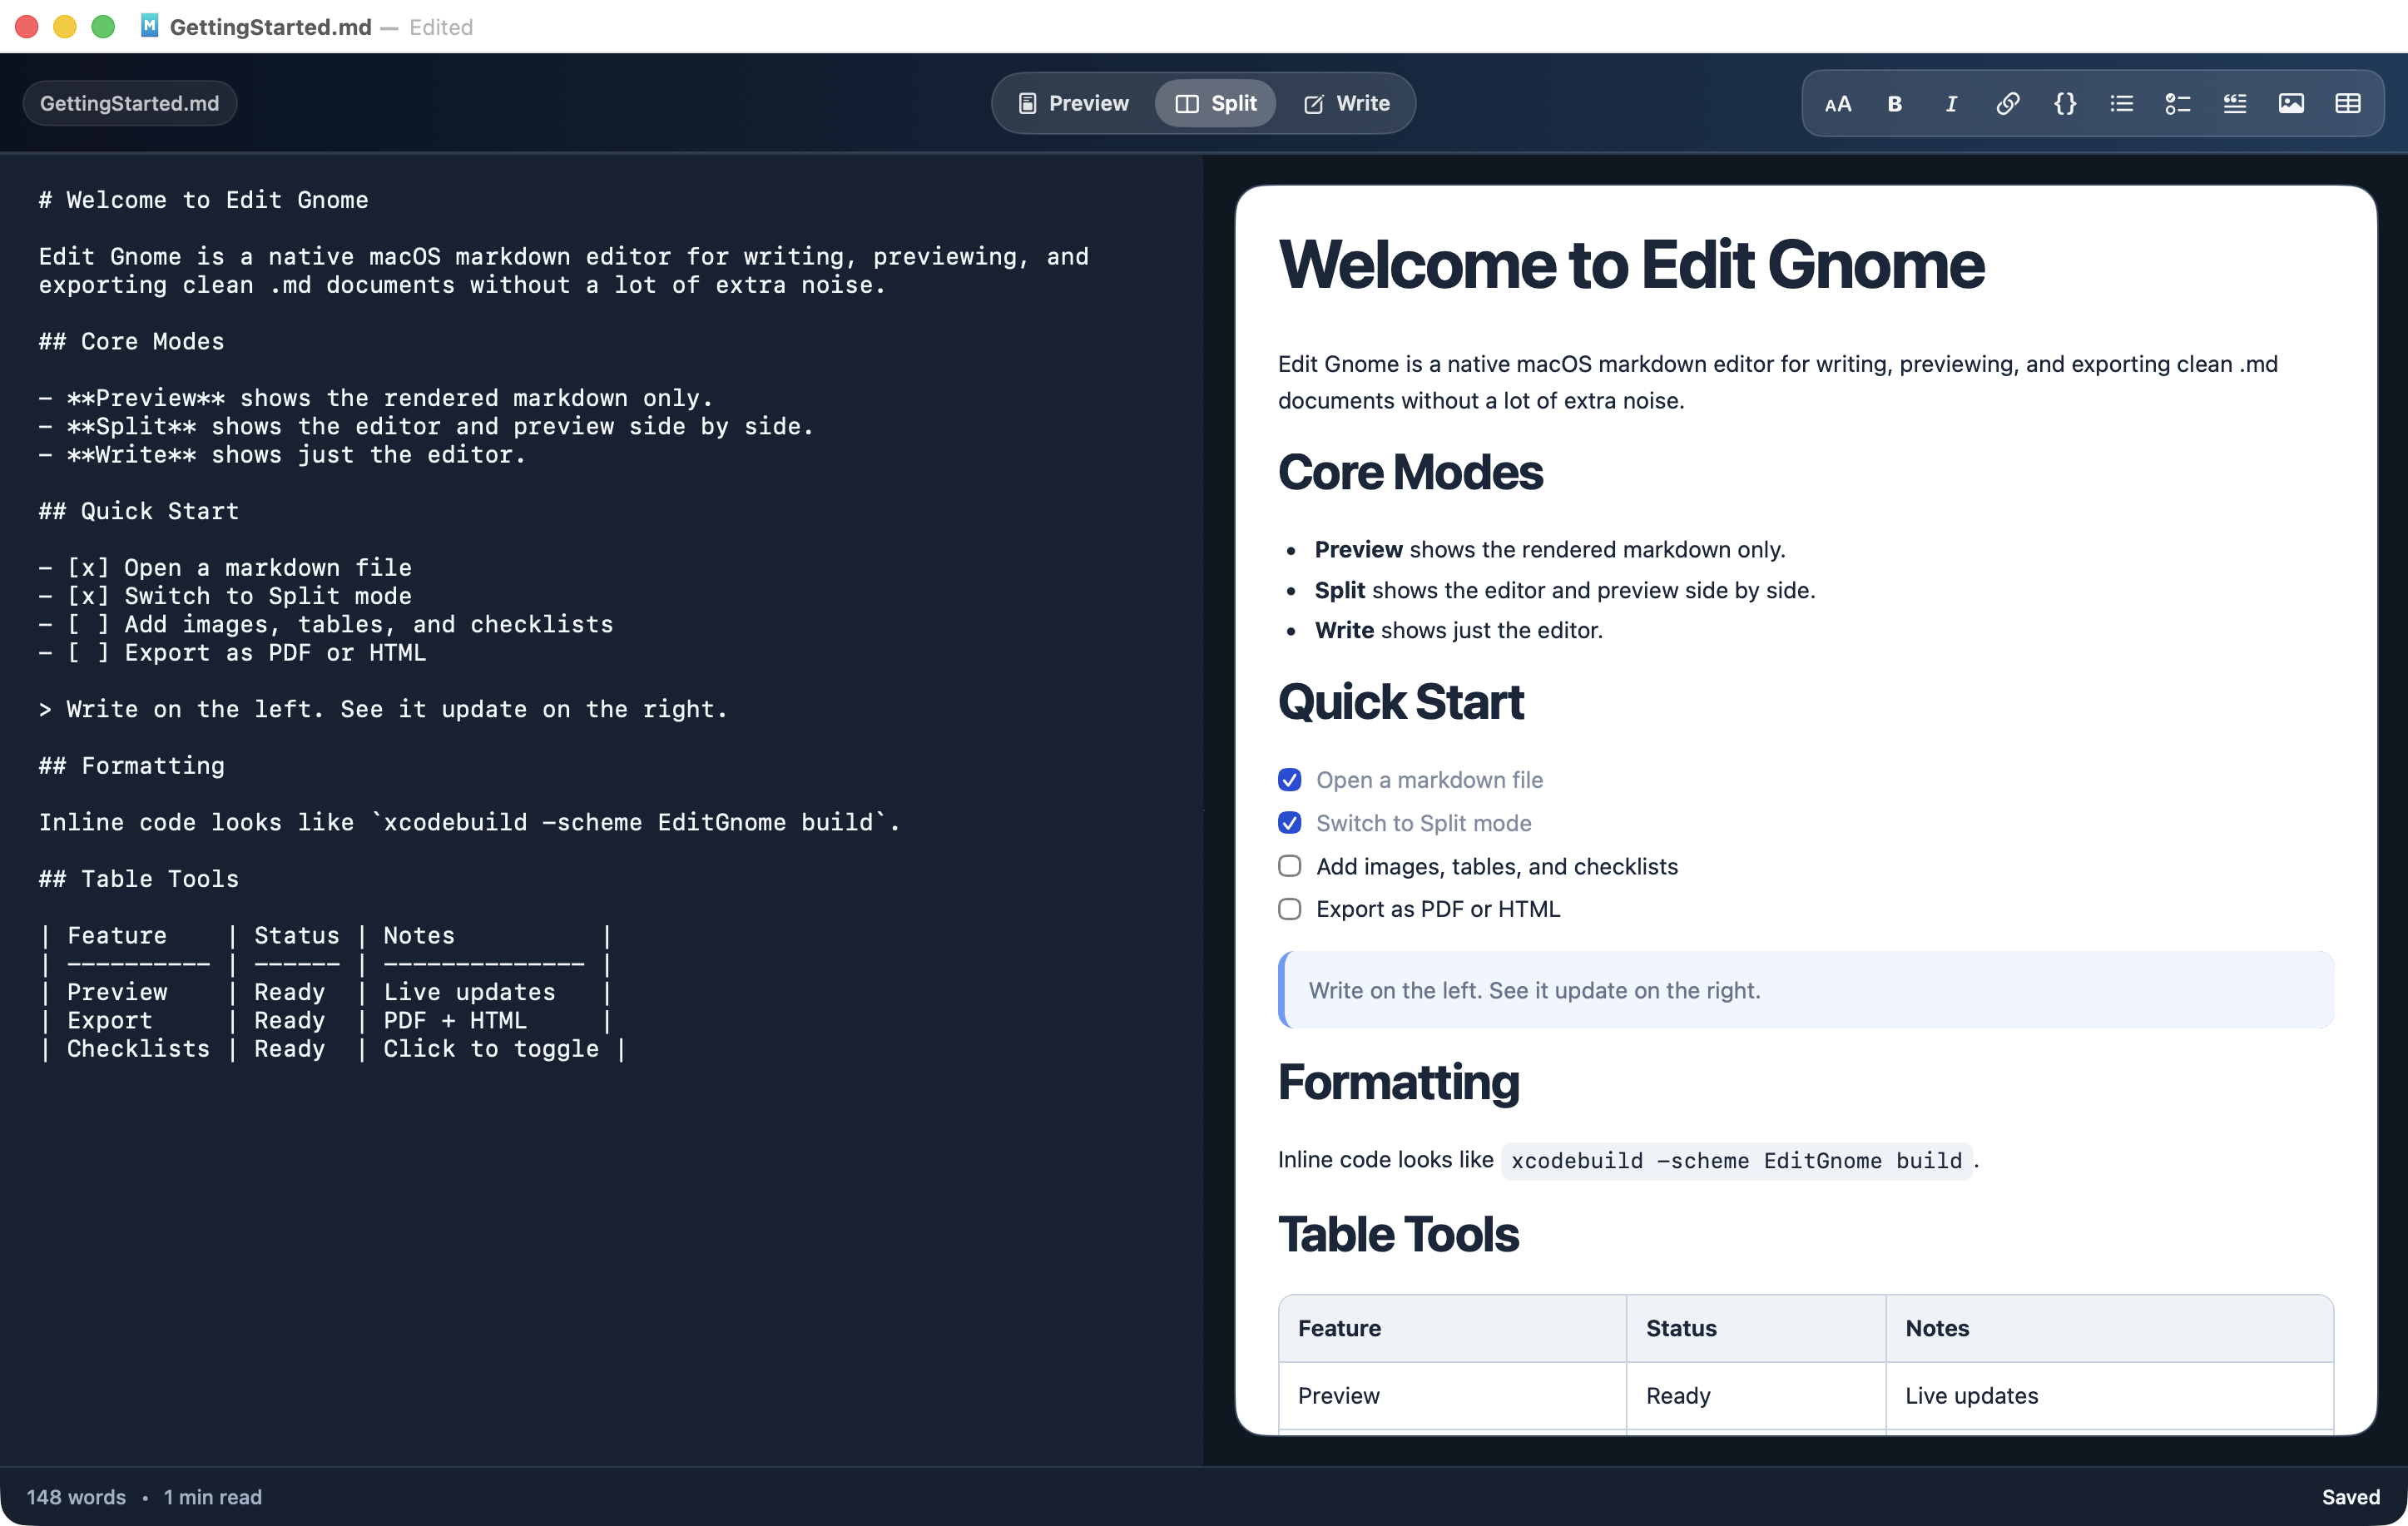Image resolution: width=2408 pixels, height=1526 pixels.
Task: Toggle bold formatting
Action: tap(1894, 103)
